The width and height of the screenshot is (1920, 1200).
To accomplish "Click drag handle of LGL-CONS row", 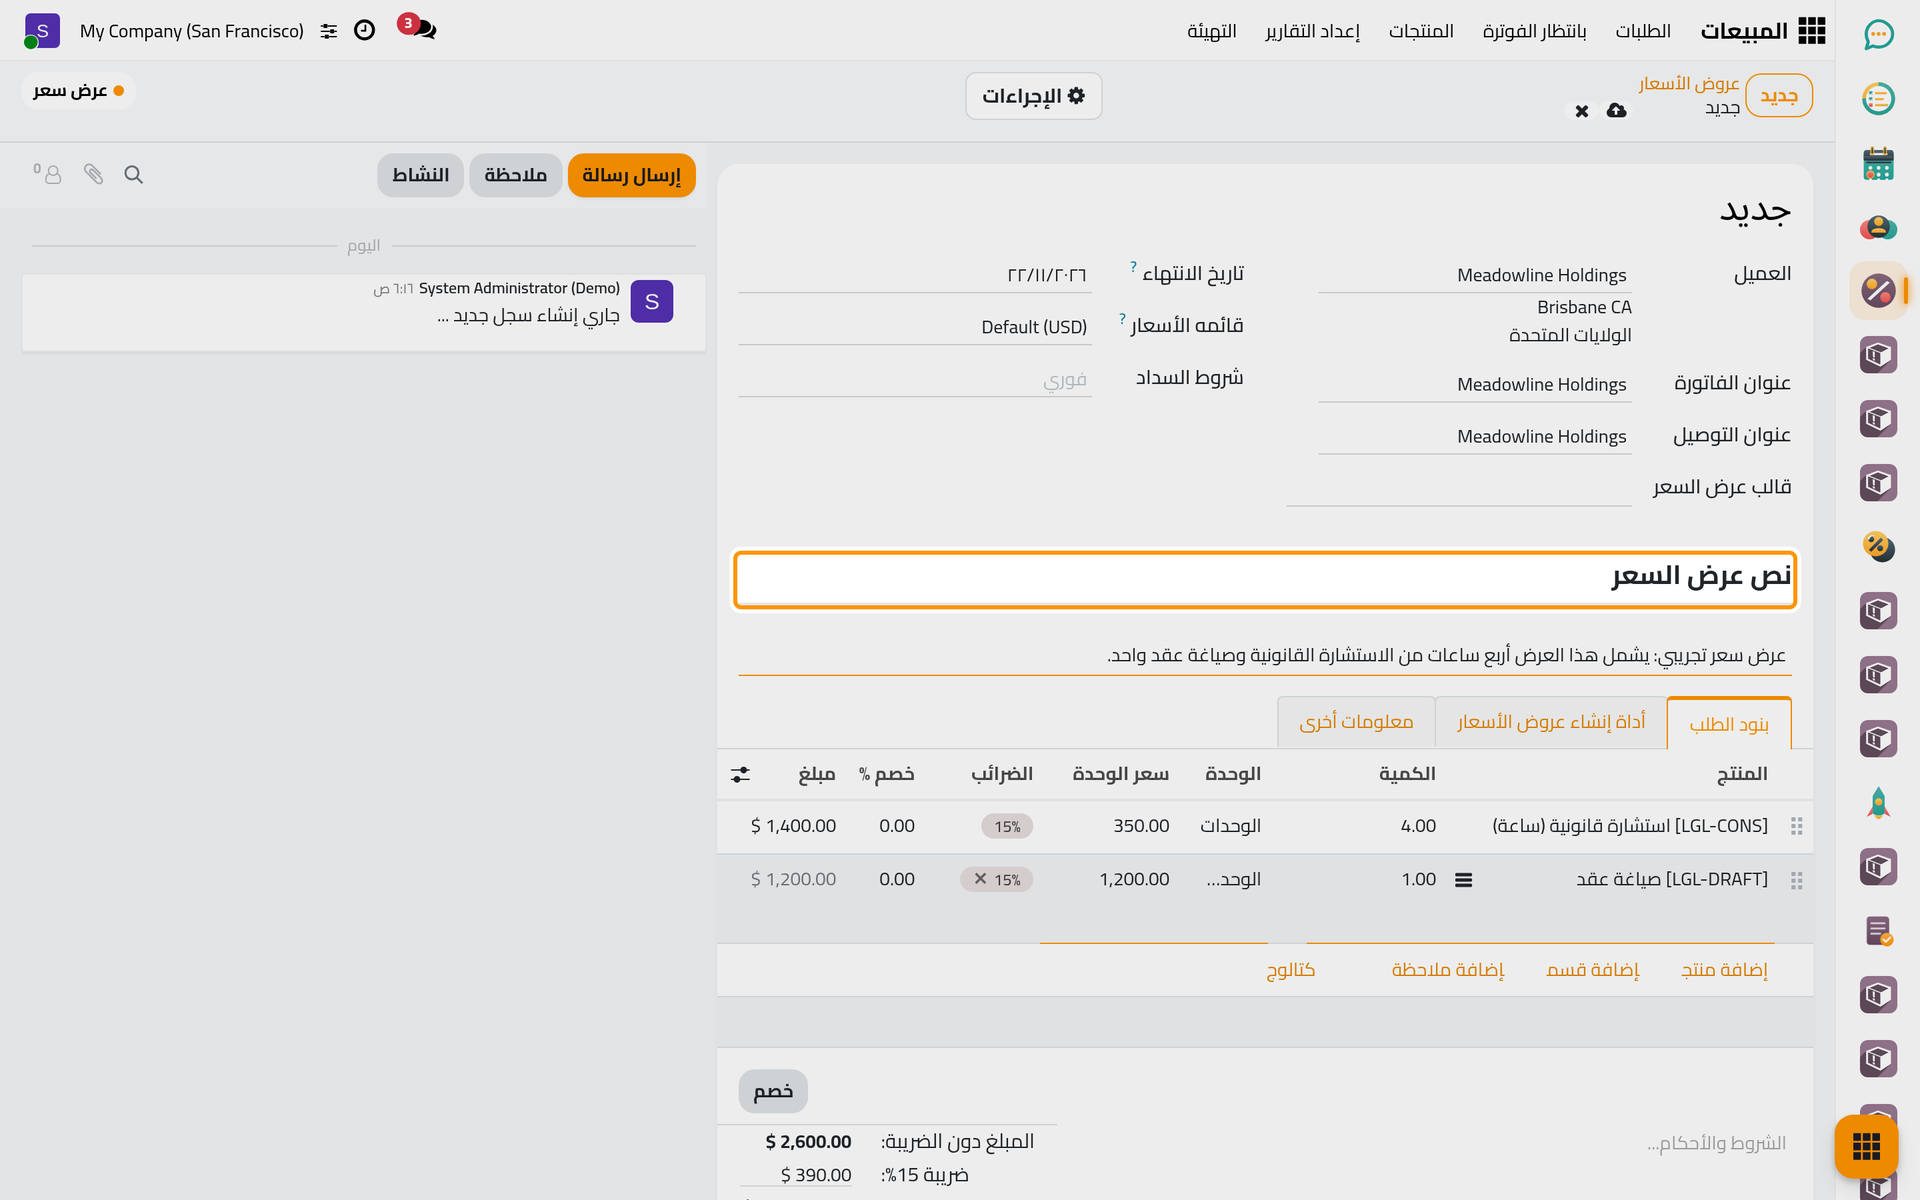I will point(1796,826).
